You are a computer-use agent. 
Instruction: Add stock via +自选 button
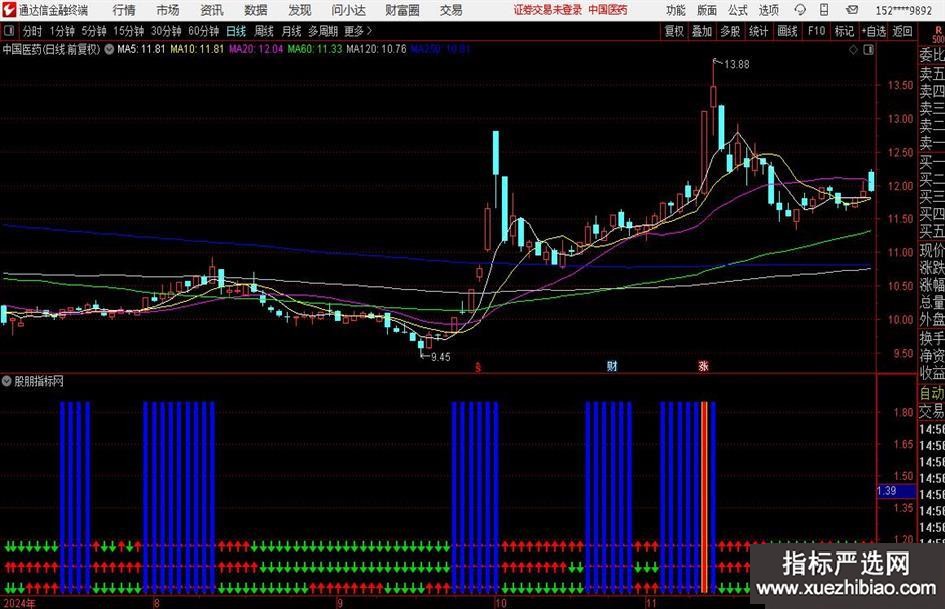click(874, 31)
